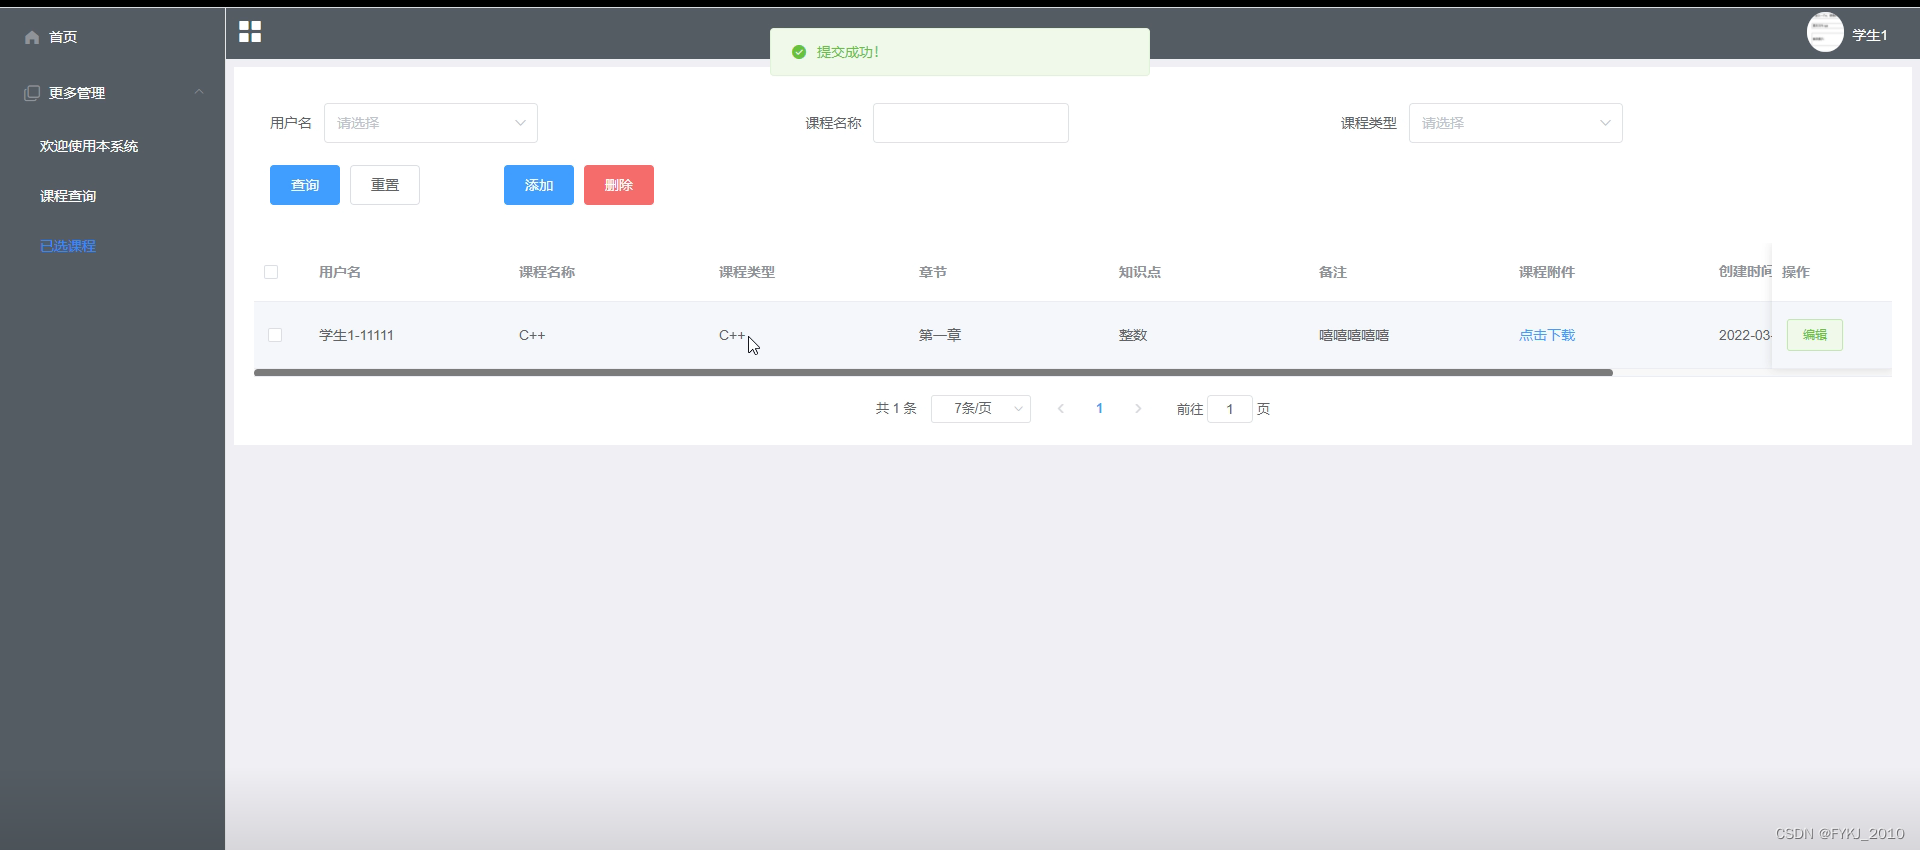Click the 整数 cell

(x=1133, y=335)
